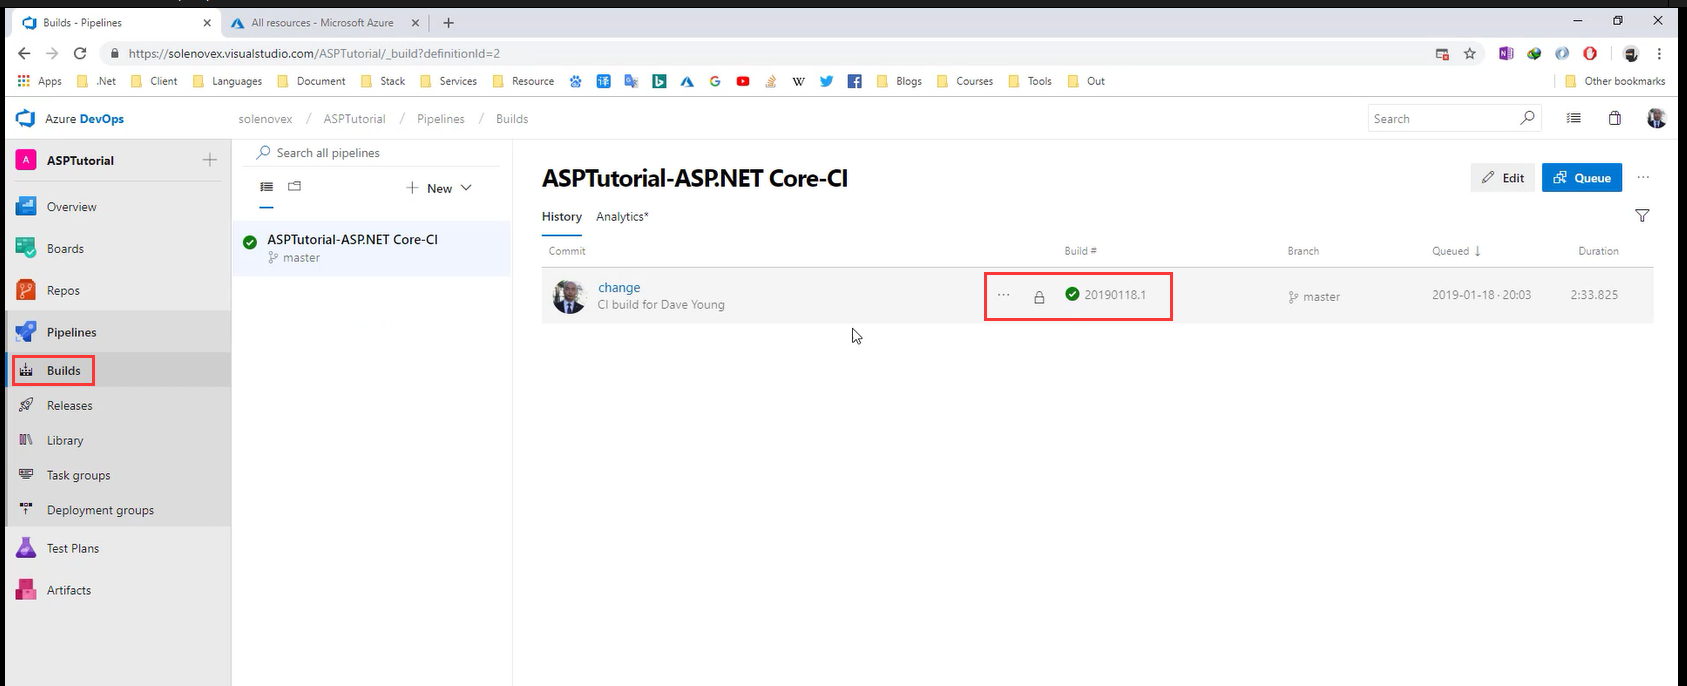Click the Azure DevOps logo
Viewport: 1687px width, 686px height.
click(25, 119)
